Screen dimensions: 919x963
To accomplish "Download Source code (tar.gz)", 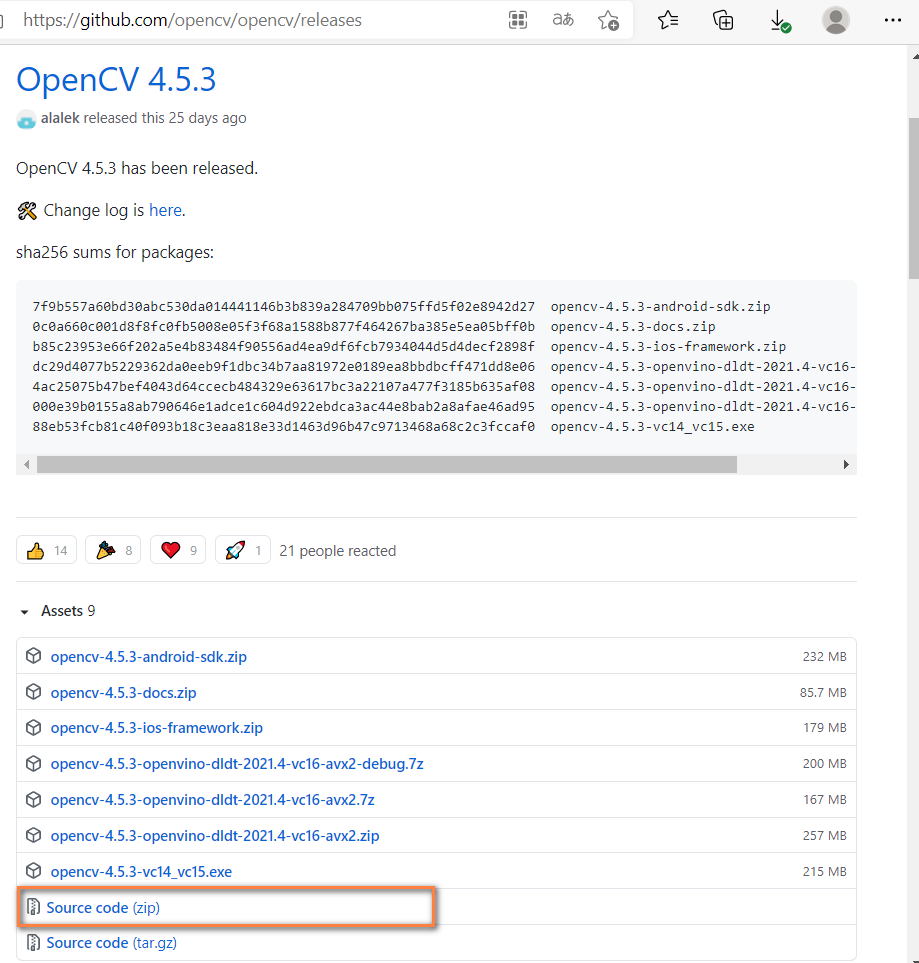I will pyautogui.click(x=112, y=943).
